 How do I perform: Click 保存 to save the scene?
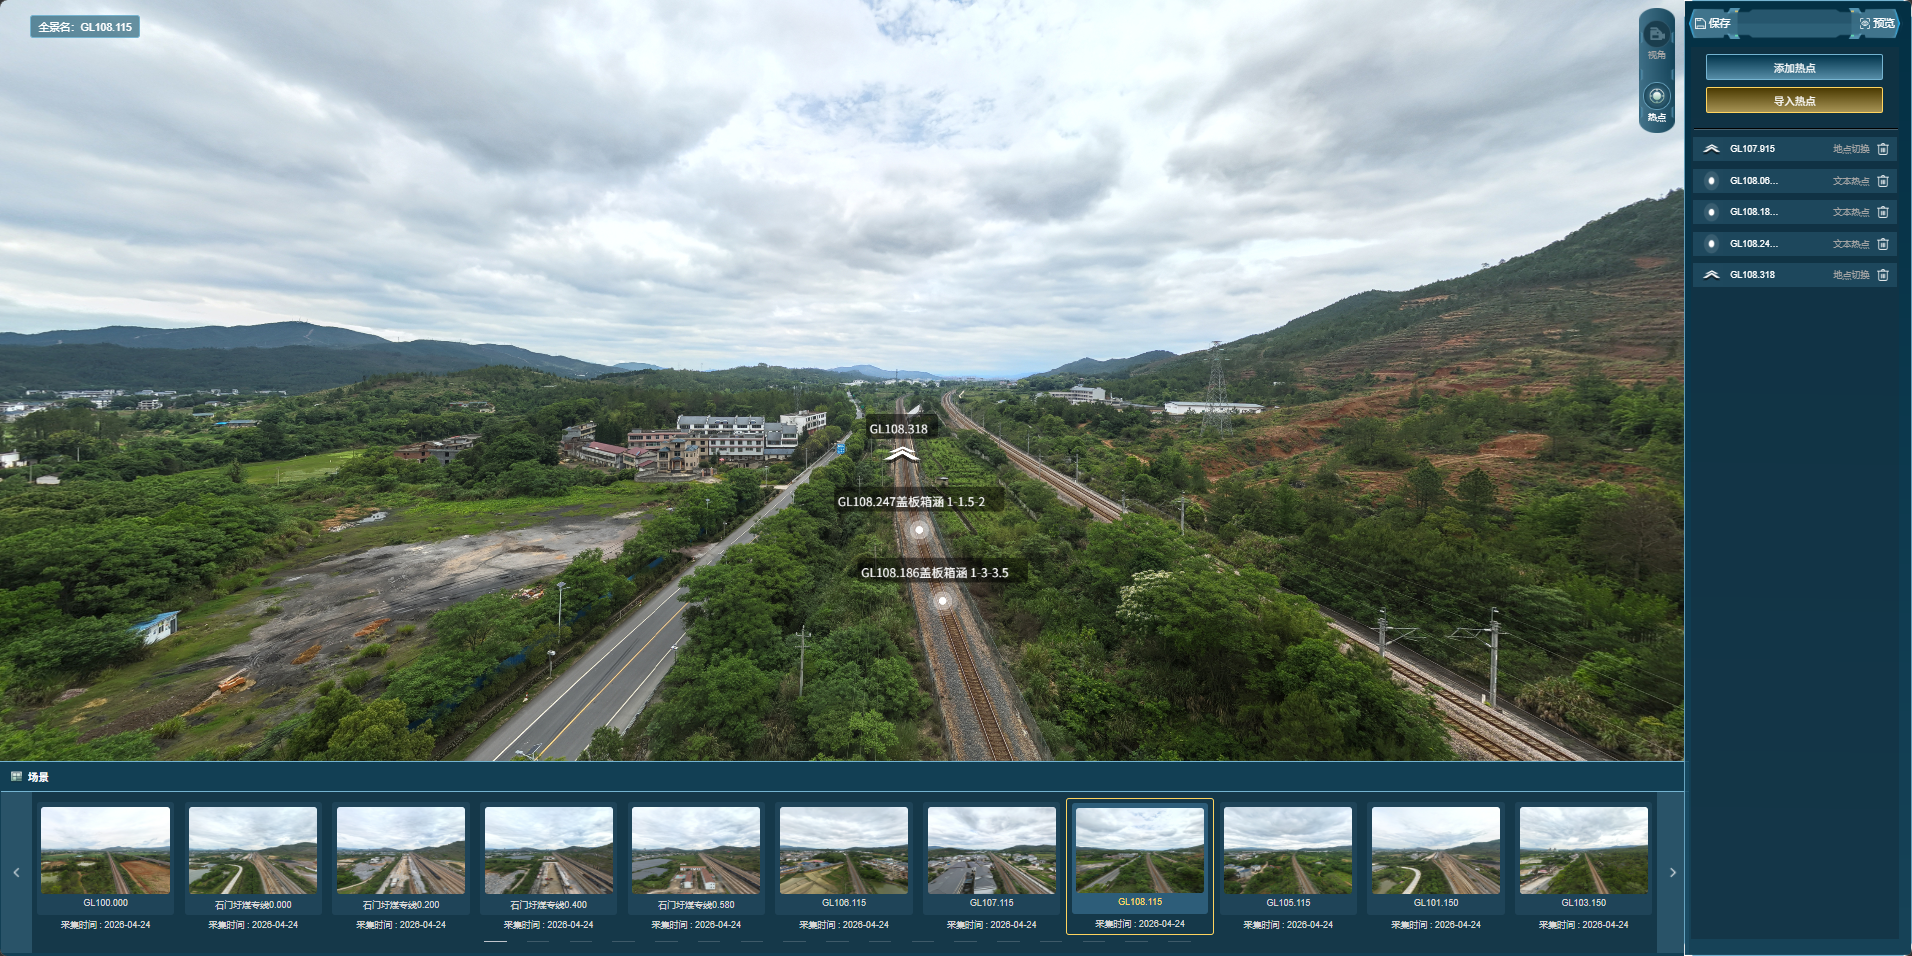click(x=1713, y=23)
